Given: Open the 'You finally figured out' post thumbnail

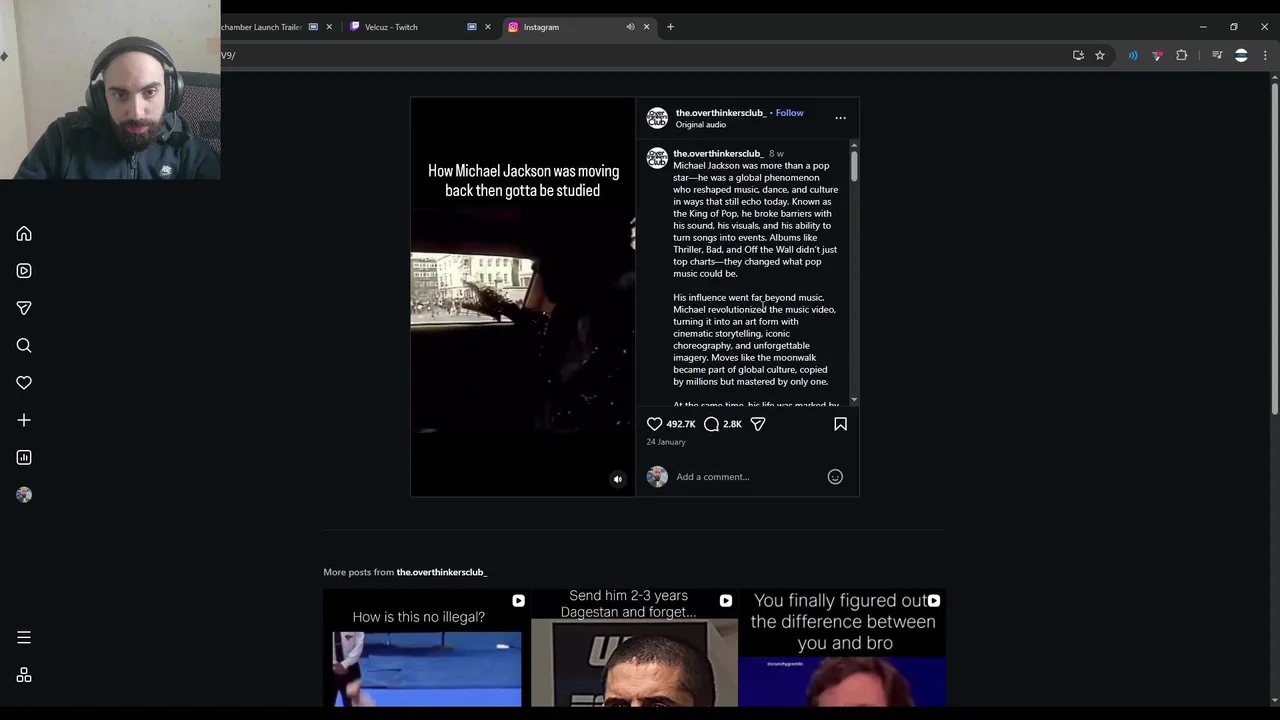Looking at the screenshot, I should pos(842,648).
